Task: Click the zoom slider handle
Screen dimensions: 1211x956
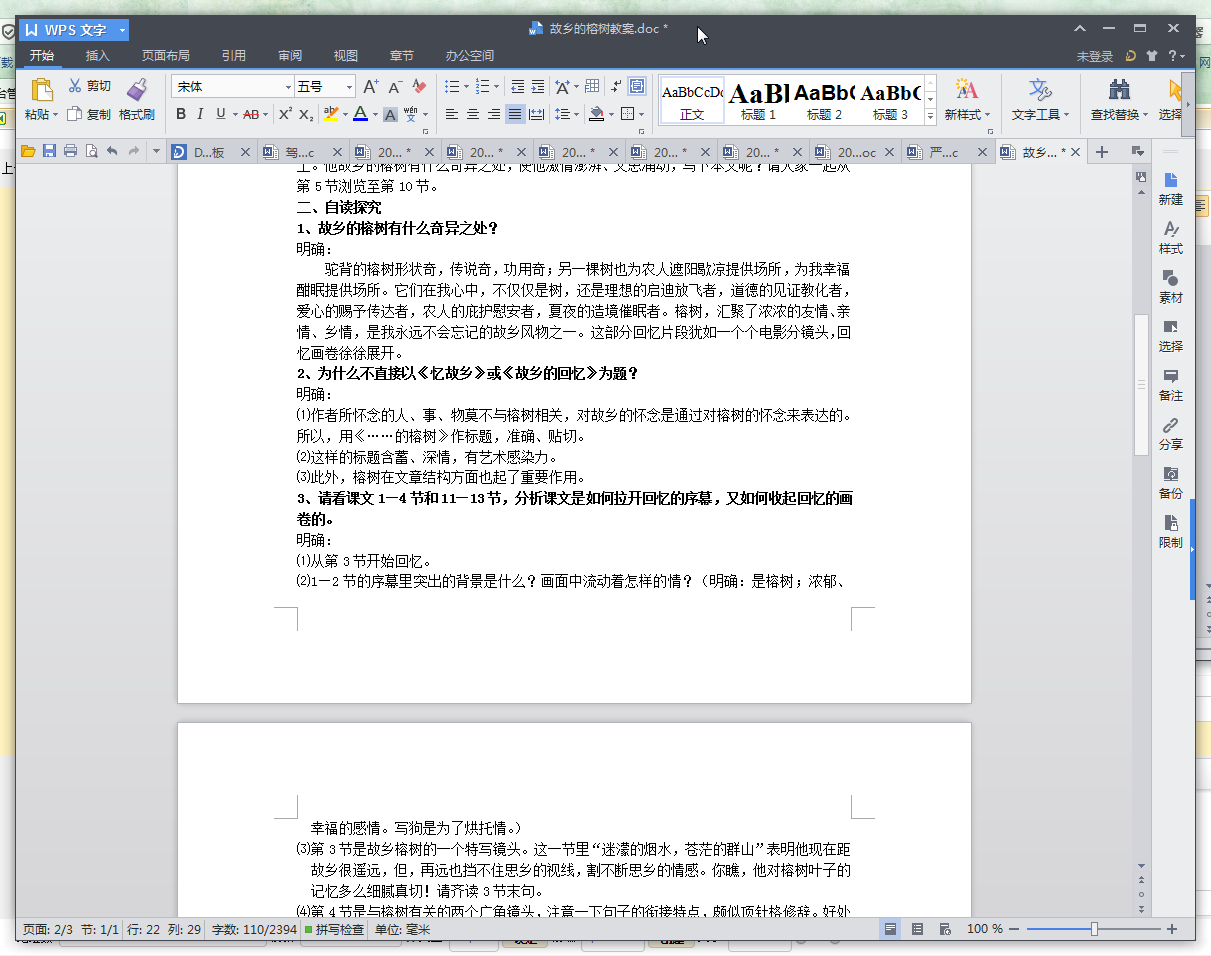Action: click(x=1094, y=929)
